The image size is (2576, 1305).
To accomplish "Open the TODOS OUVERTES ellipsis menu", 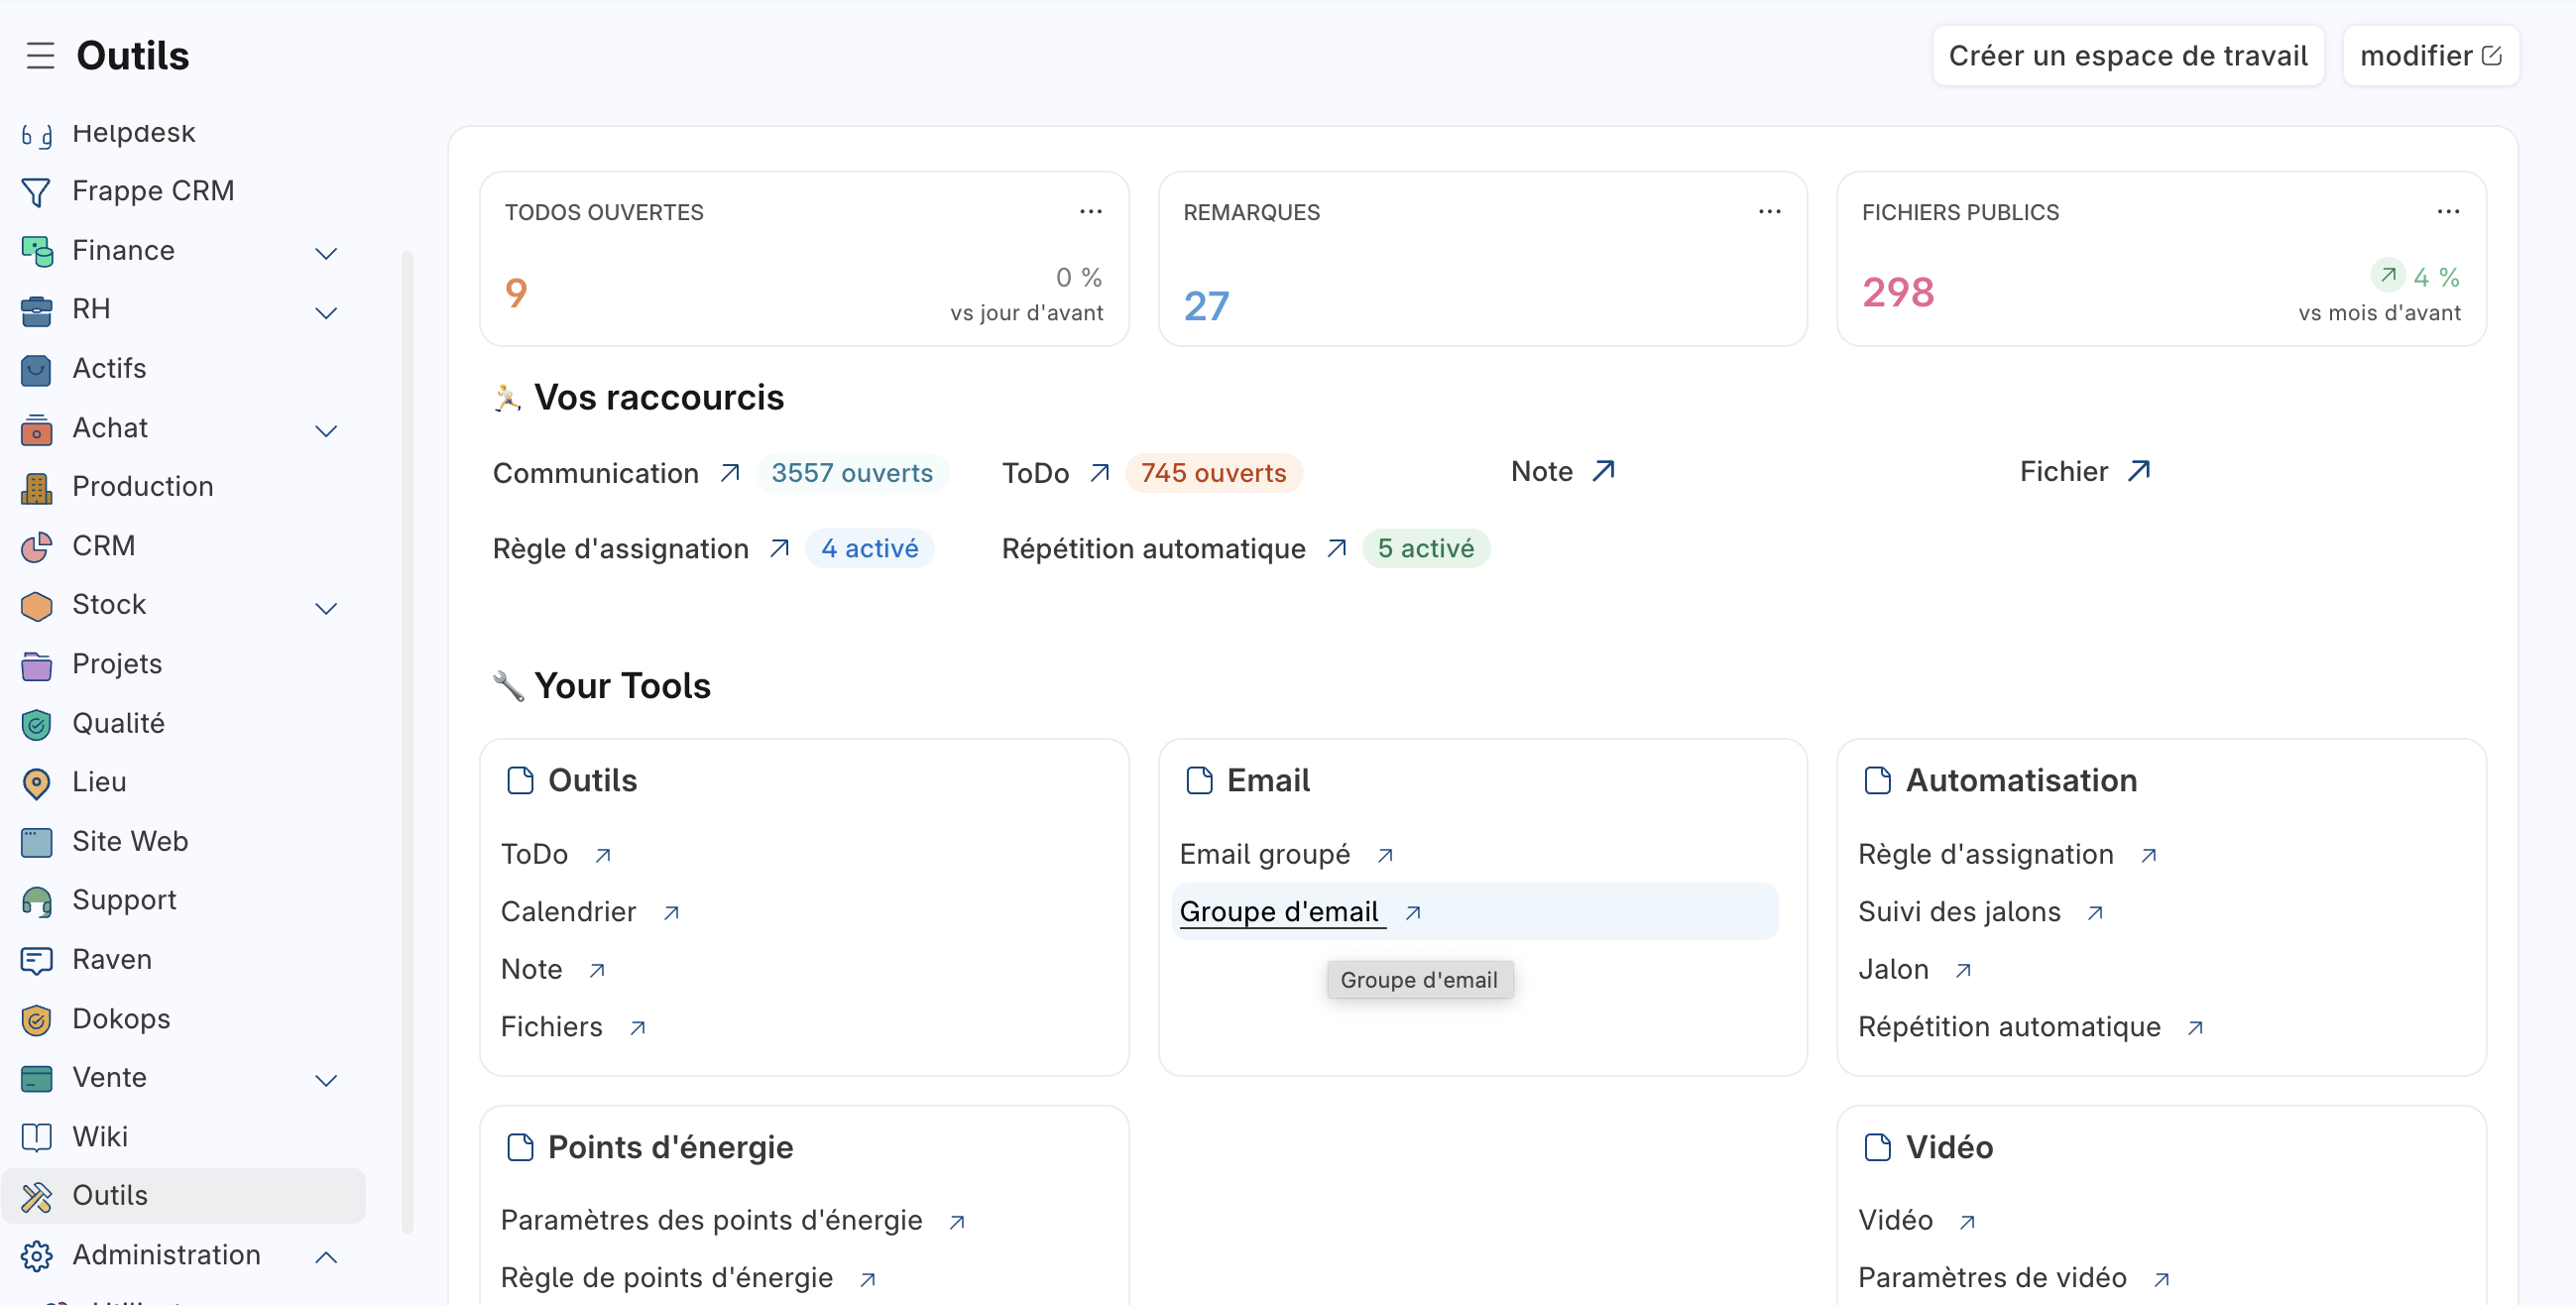I will click(1091, 211).
